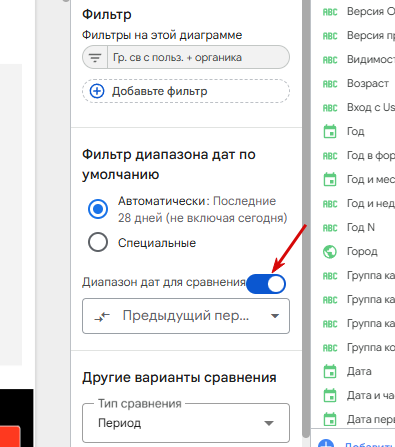Select the 'Версия О' field
Viewport: 395px width, 447px height.
pos(371,11)
